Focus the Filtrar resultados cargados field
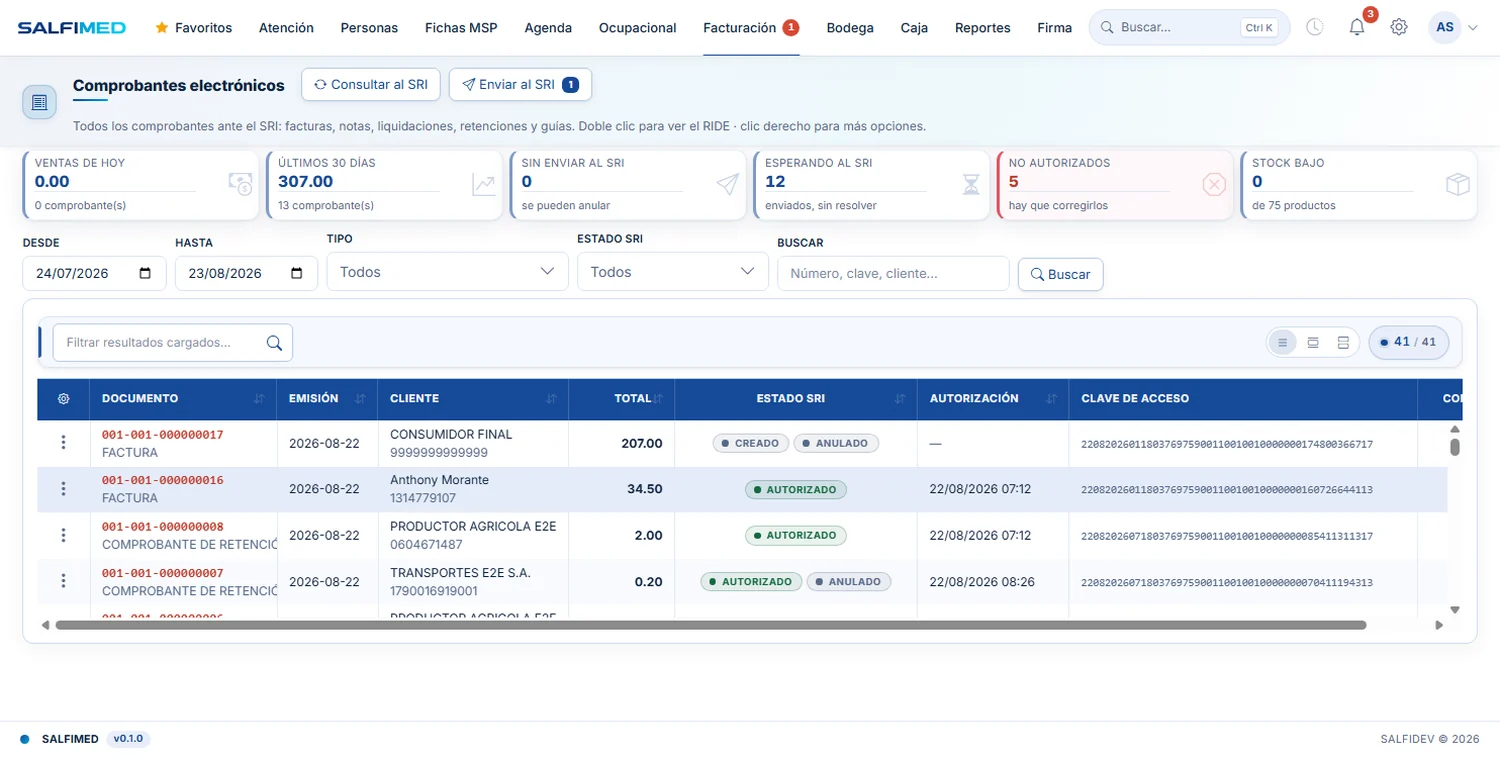Image resolution: width=1500 pixels, height=757 pixels. click(x=173, y=342)
